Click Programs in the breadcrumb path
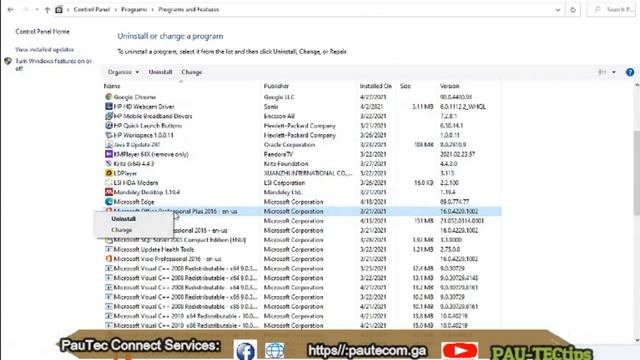The image size is (640, 360). coord(134,9)
